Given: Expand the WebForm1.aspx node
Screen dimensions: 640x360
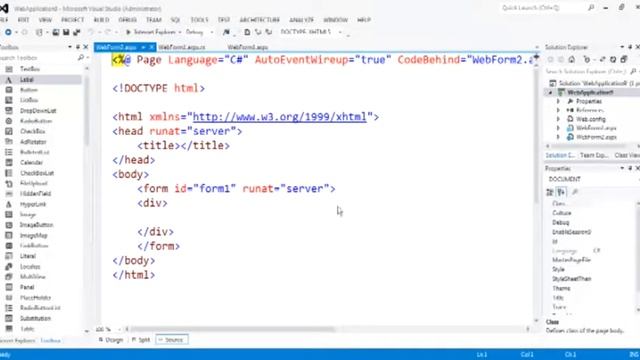Looking at the screenshot, I should click(558, 128).
